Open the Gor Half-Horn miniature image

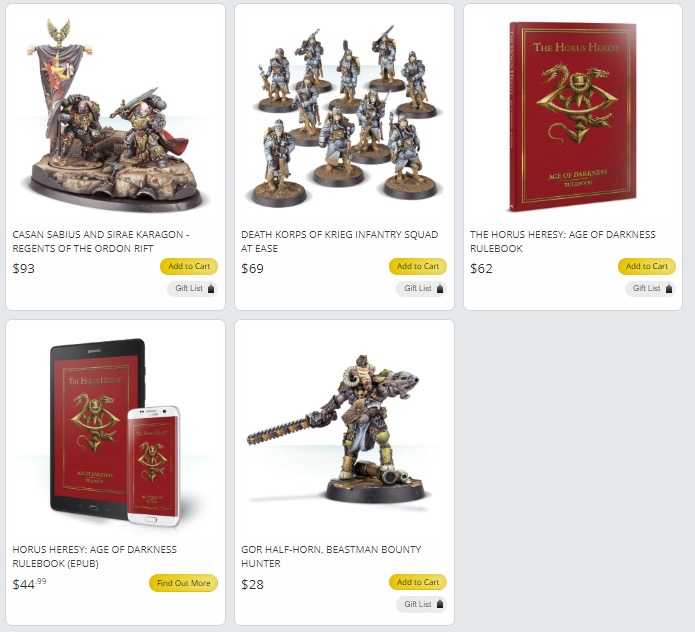(337, 432)
